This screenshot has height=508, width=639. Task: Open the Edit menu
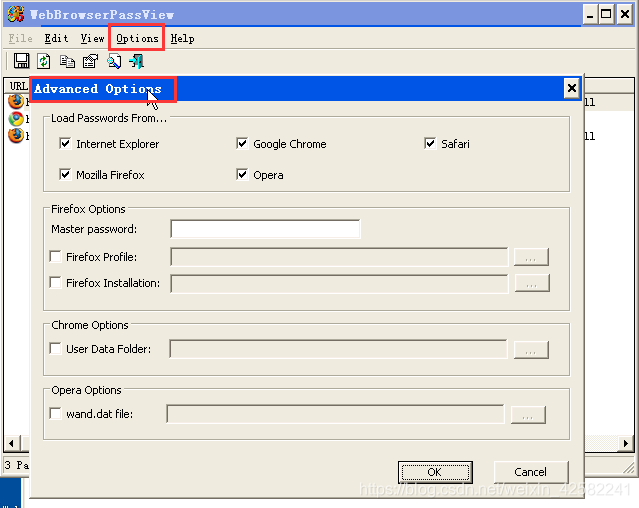click(56, 38)
